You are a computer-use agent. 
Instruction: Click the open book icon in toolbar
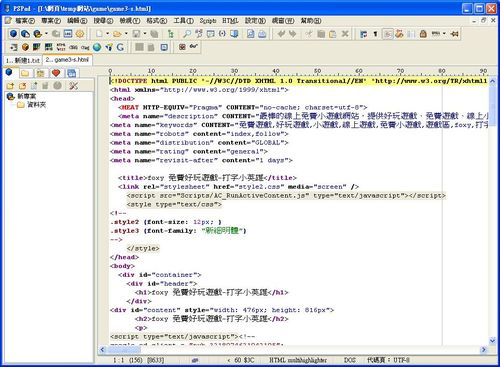[x=234, y=34]
